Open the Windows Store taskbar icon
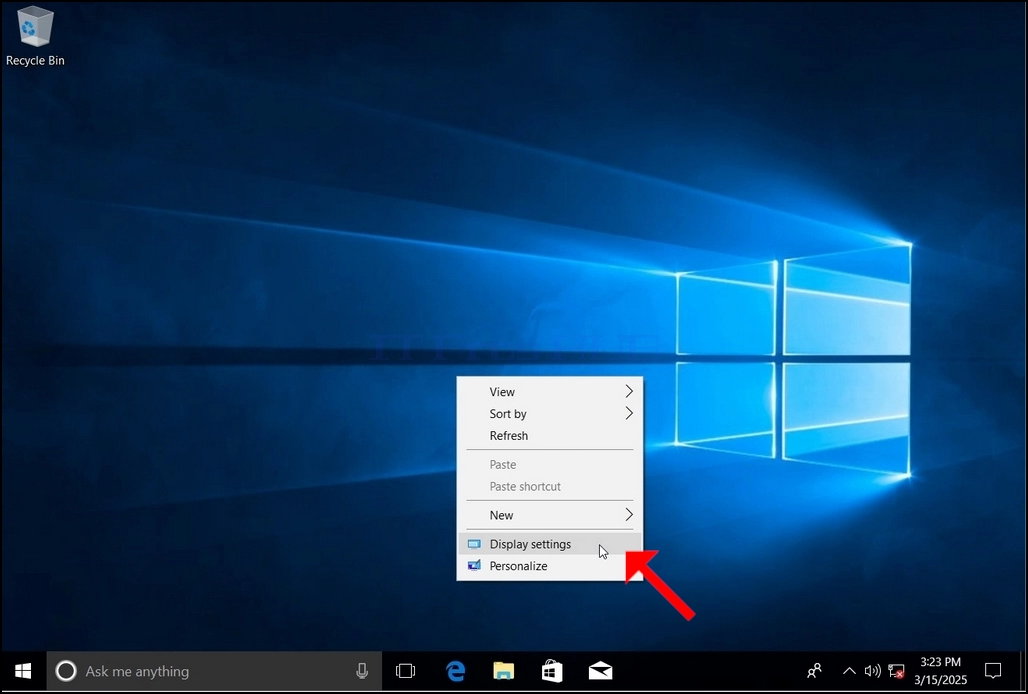The height and width of the screenshot is (694, 1028). click(552, 671)
